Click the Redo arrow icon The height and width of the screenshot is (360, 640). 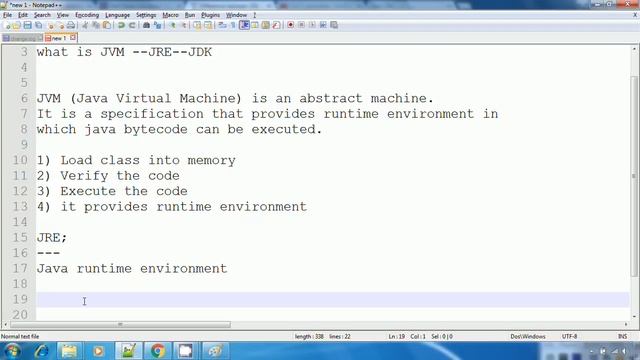[132, 25]
